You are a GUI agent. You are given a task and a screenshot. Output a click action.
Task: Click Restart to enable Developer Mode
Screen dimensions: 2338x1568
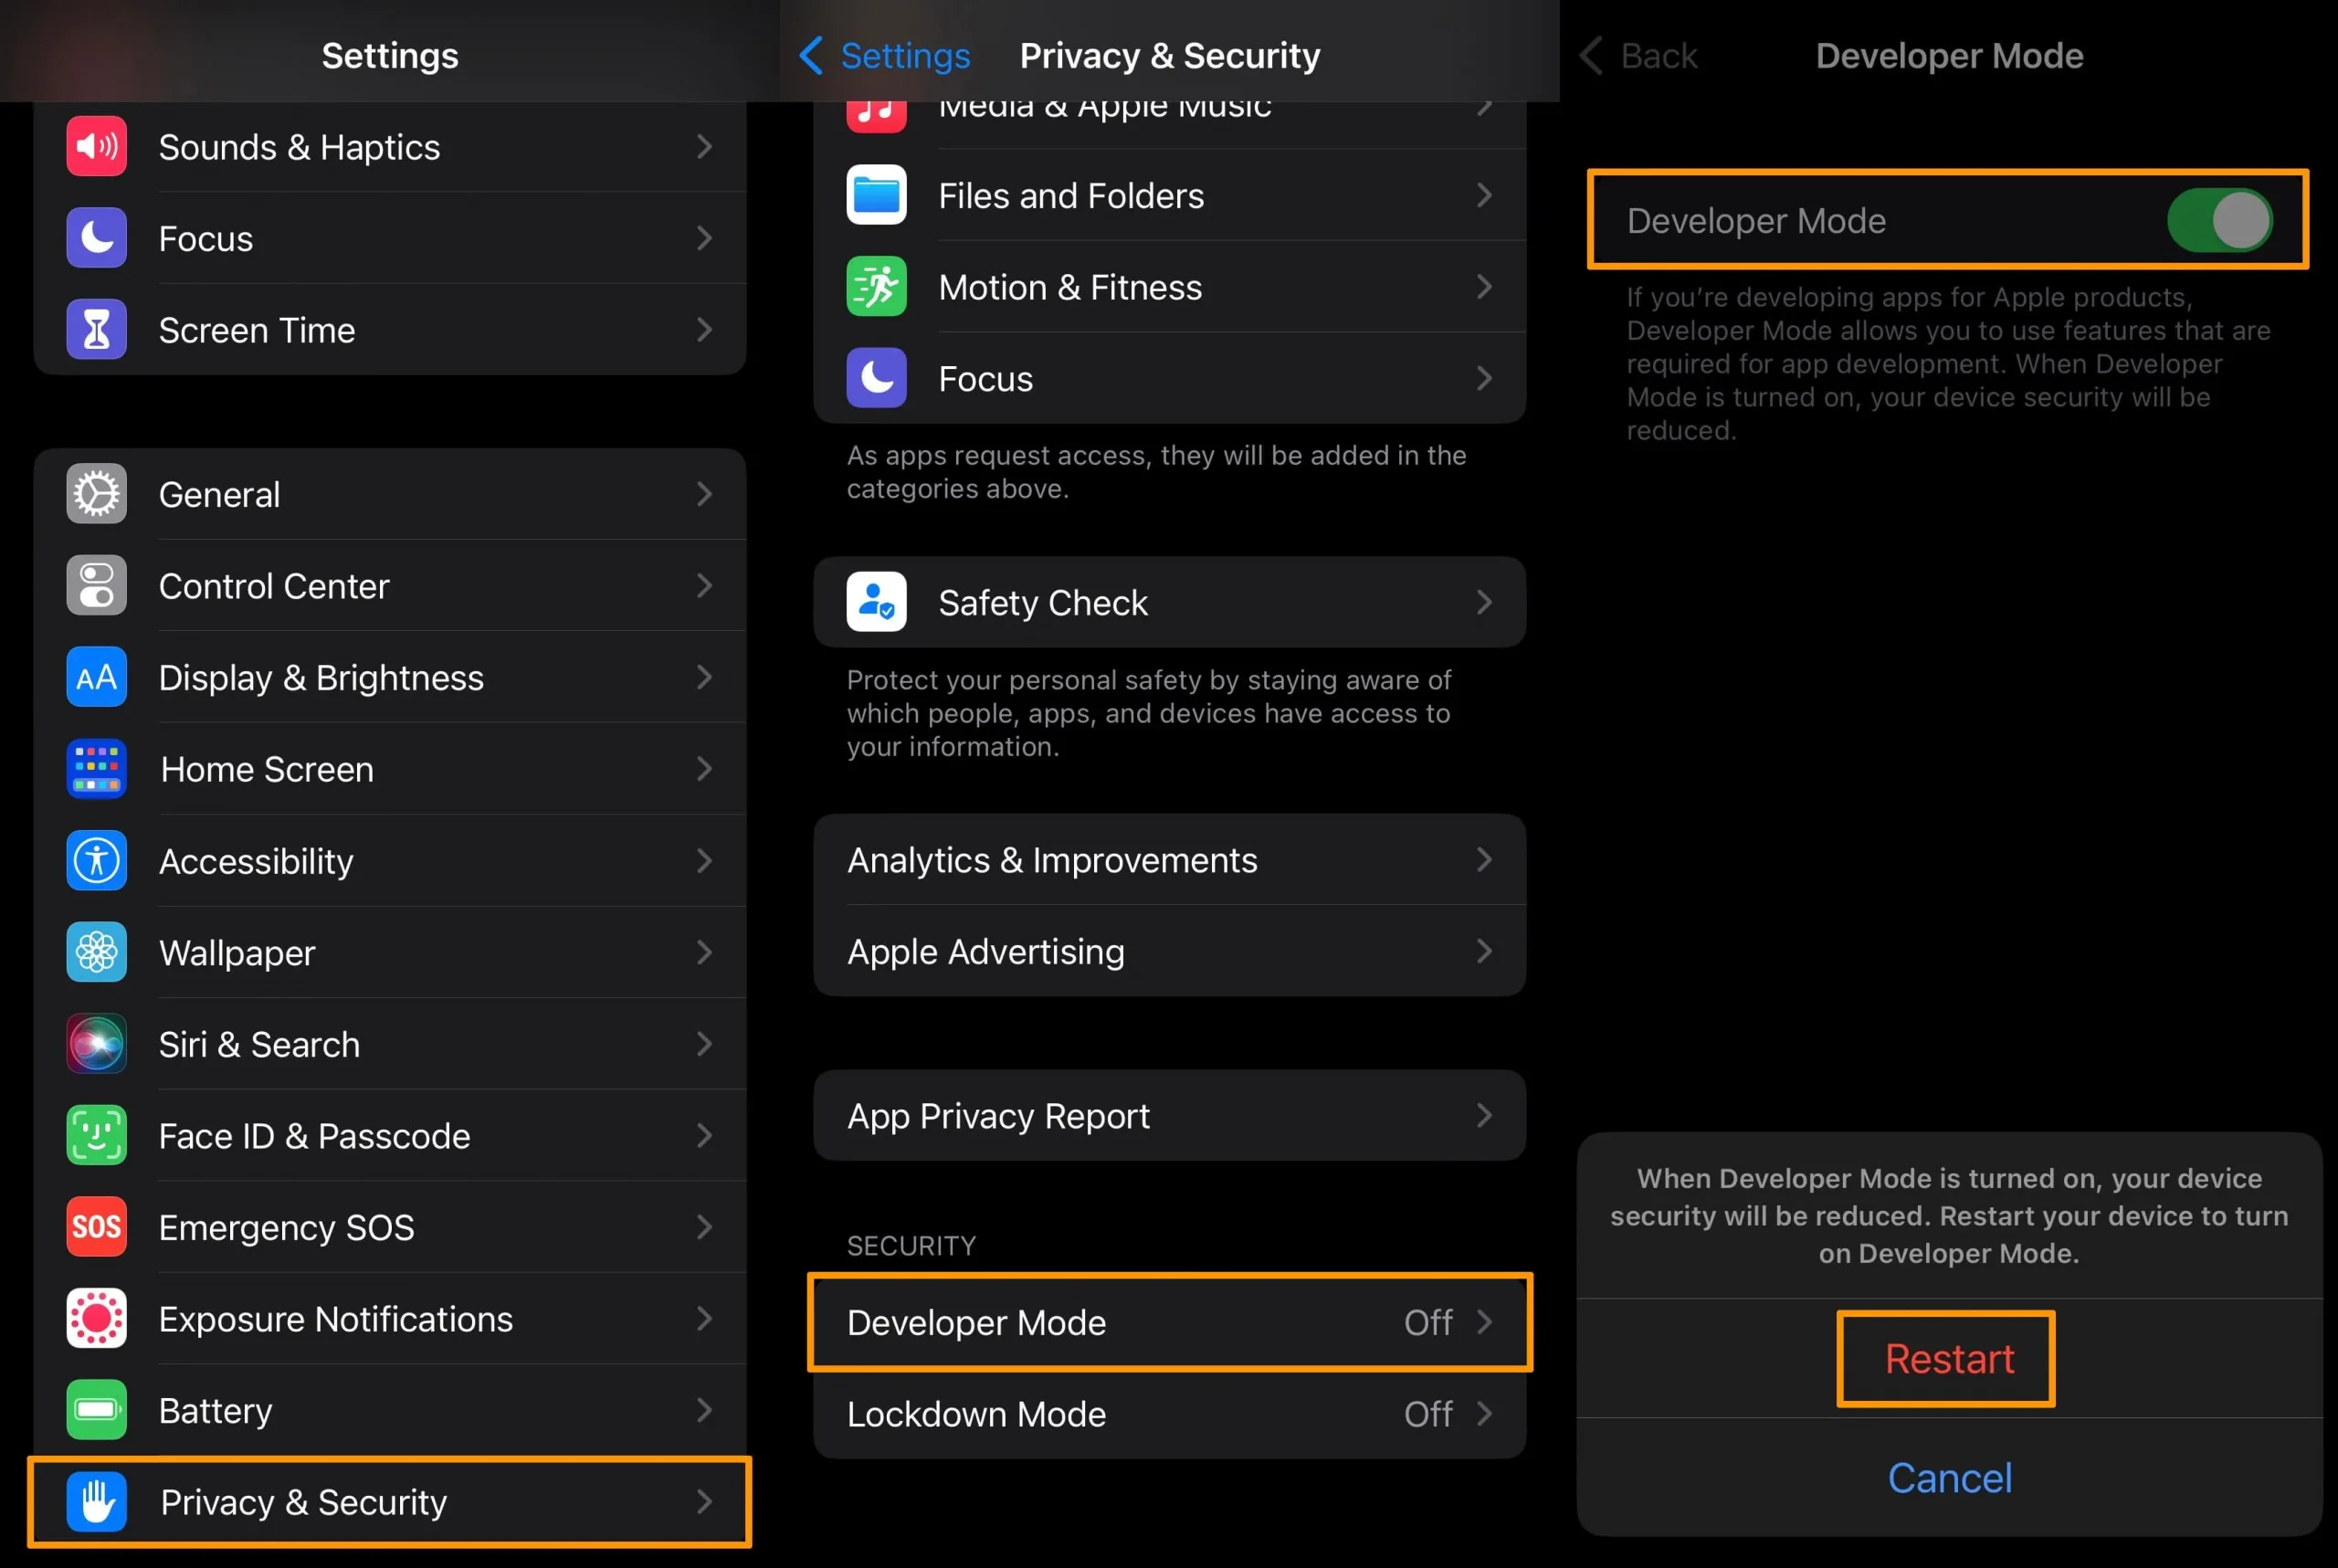click(x=1948, y=1358)
